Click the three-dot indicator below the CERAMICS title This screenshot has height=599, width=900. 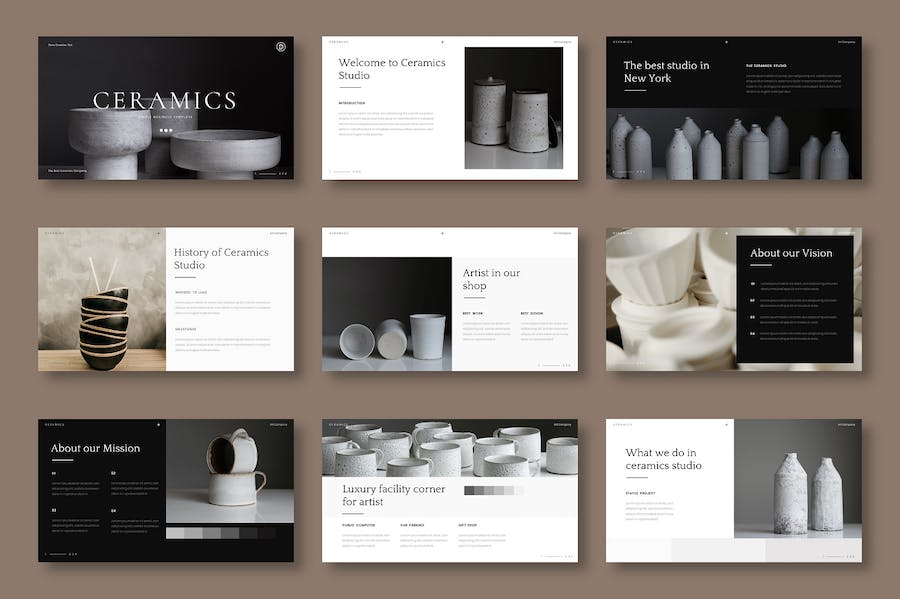166,130
